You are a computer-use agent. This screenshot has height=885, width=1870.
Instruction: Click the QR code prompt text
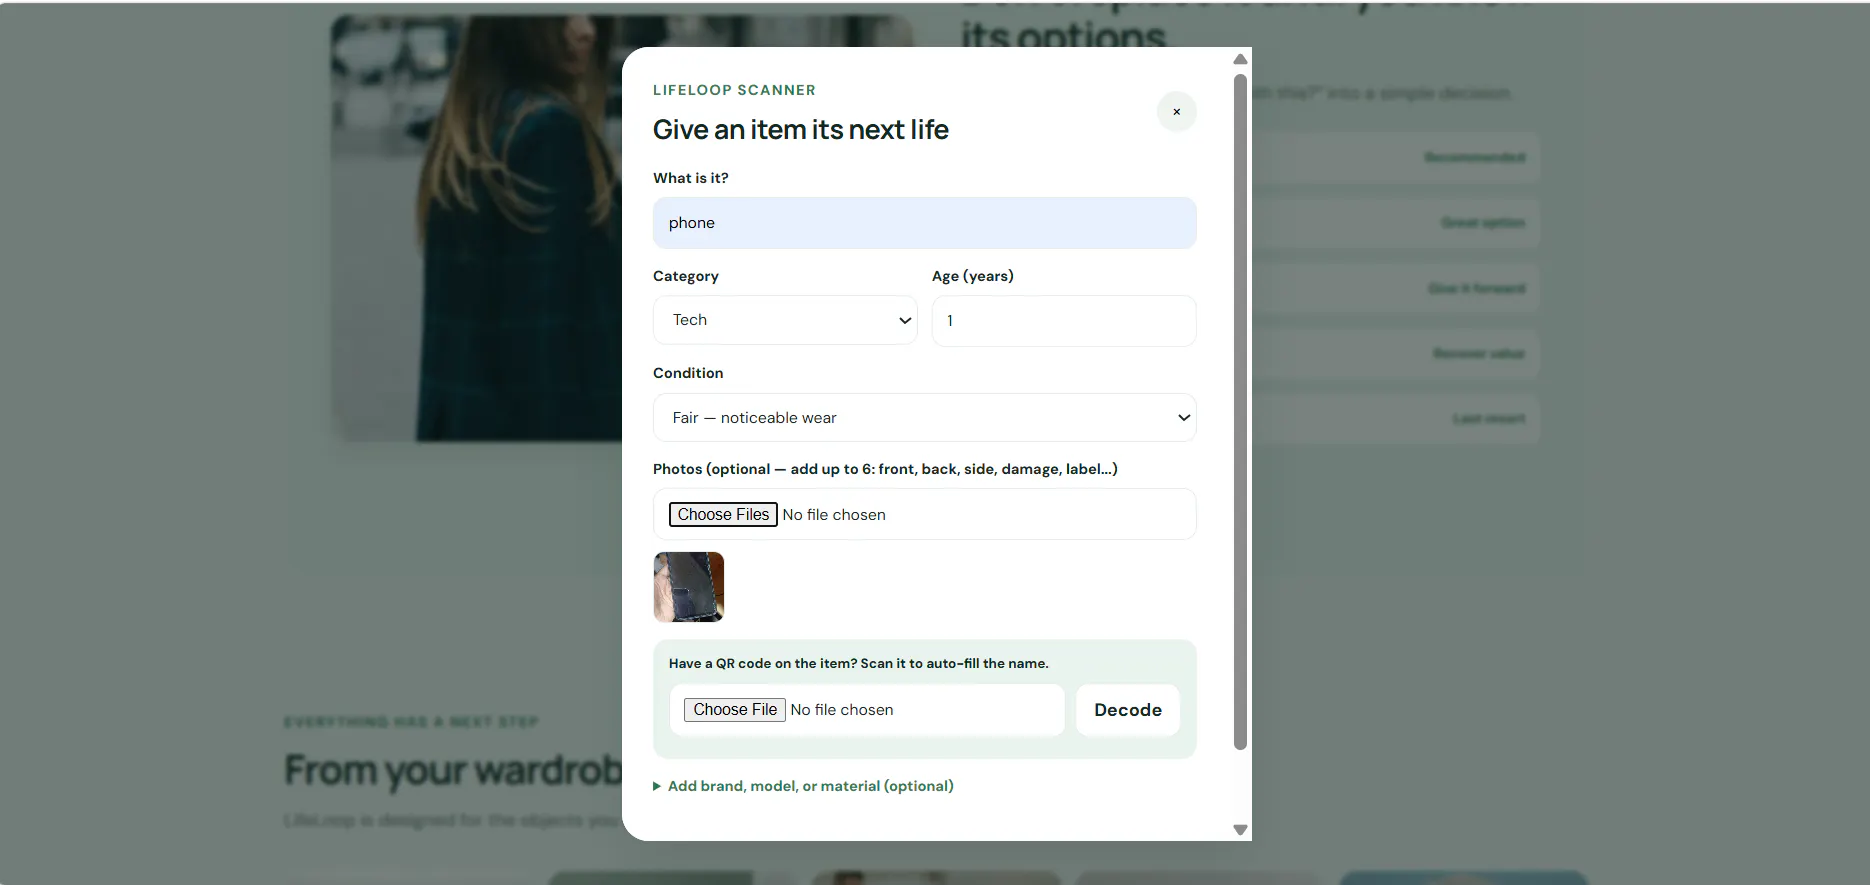pos(859,663)
